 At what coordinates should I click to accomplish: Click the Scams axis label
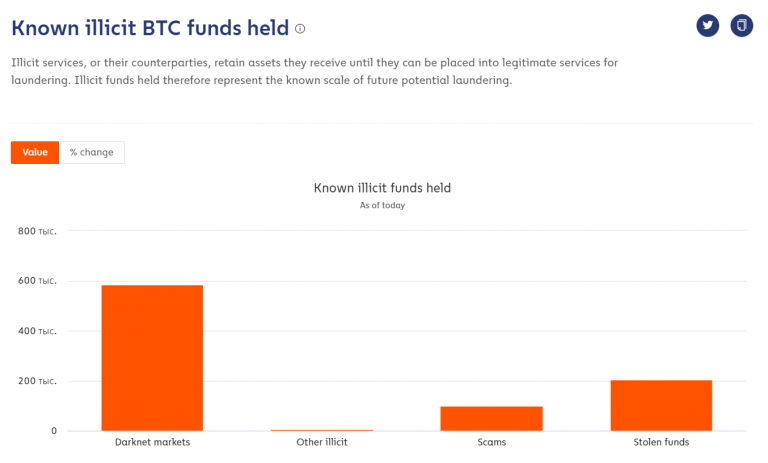click(491, 442)
